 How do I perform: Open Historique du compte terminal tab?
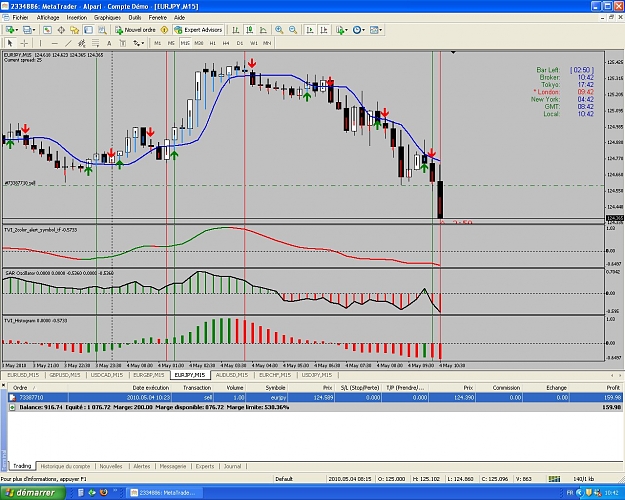(65, 466)
